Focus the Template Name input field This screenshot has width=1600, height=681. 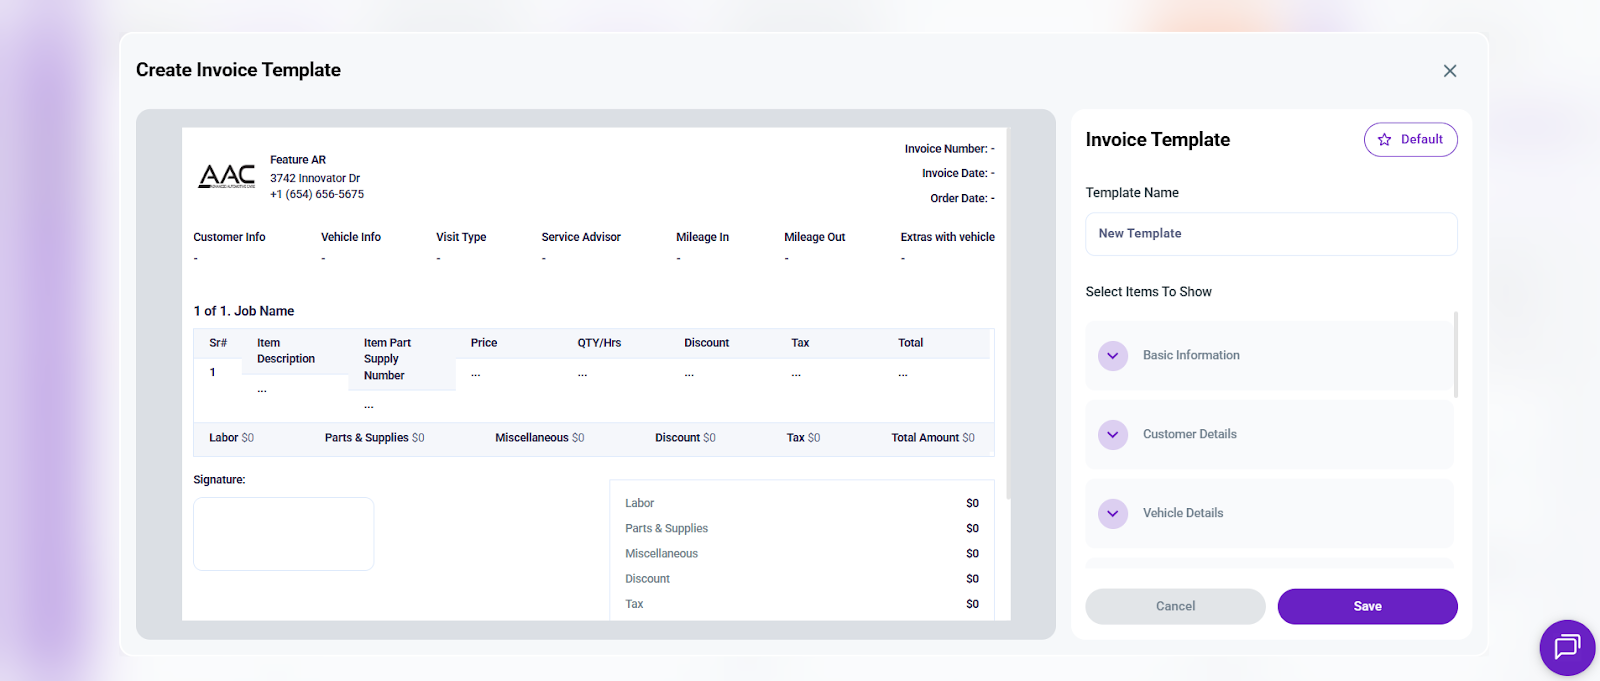coord(1270,234)
